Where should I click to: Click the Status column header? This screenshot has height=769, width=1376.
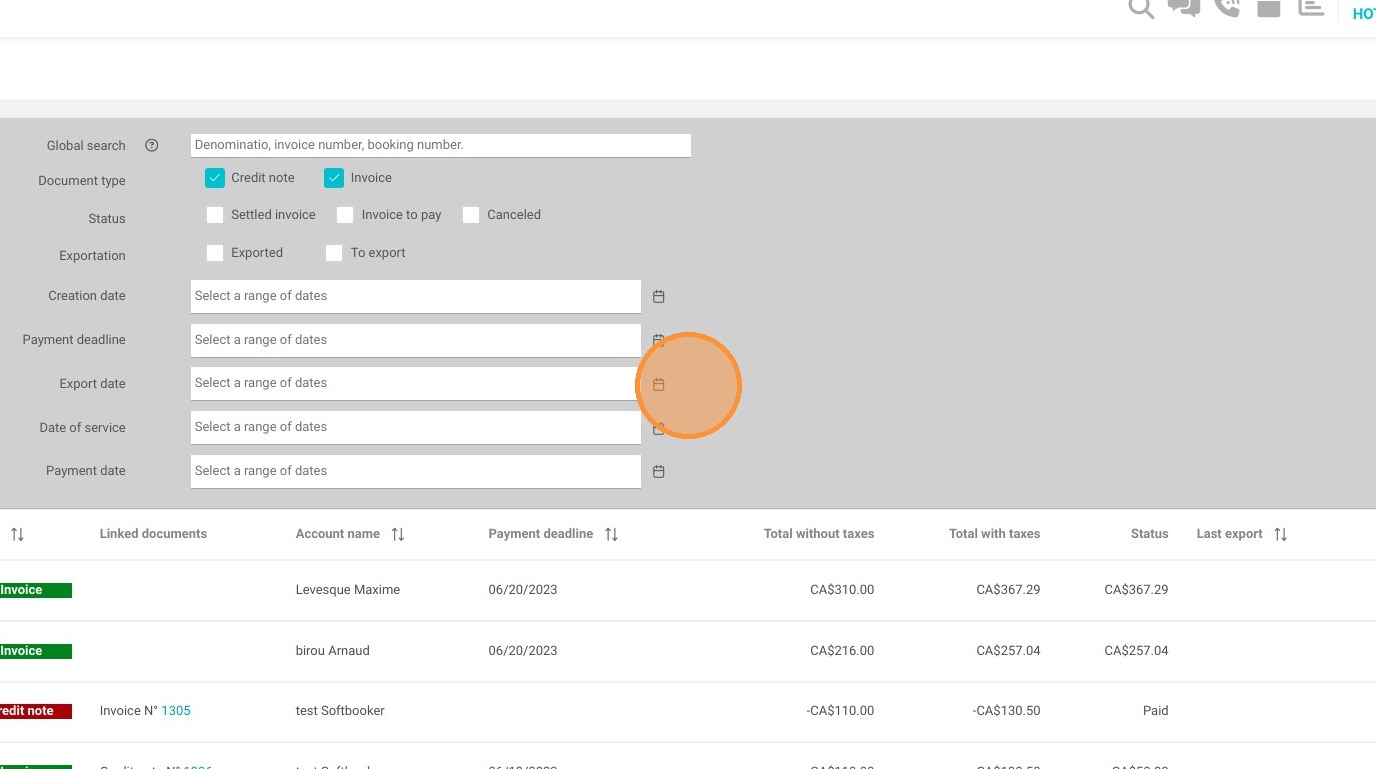[1149, 534]
